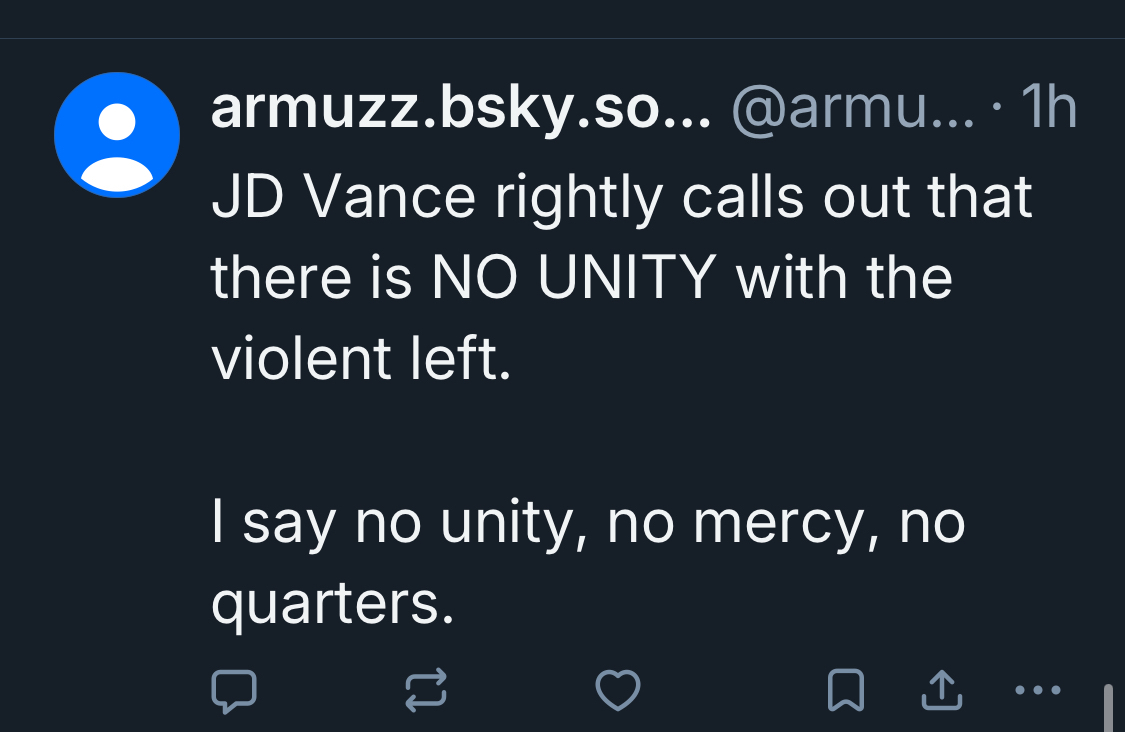
Task: Click the divider line above the post
Action: 562,38
